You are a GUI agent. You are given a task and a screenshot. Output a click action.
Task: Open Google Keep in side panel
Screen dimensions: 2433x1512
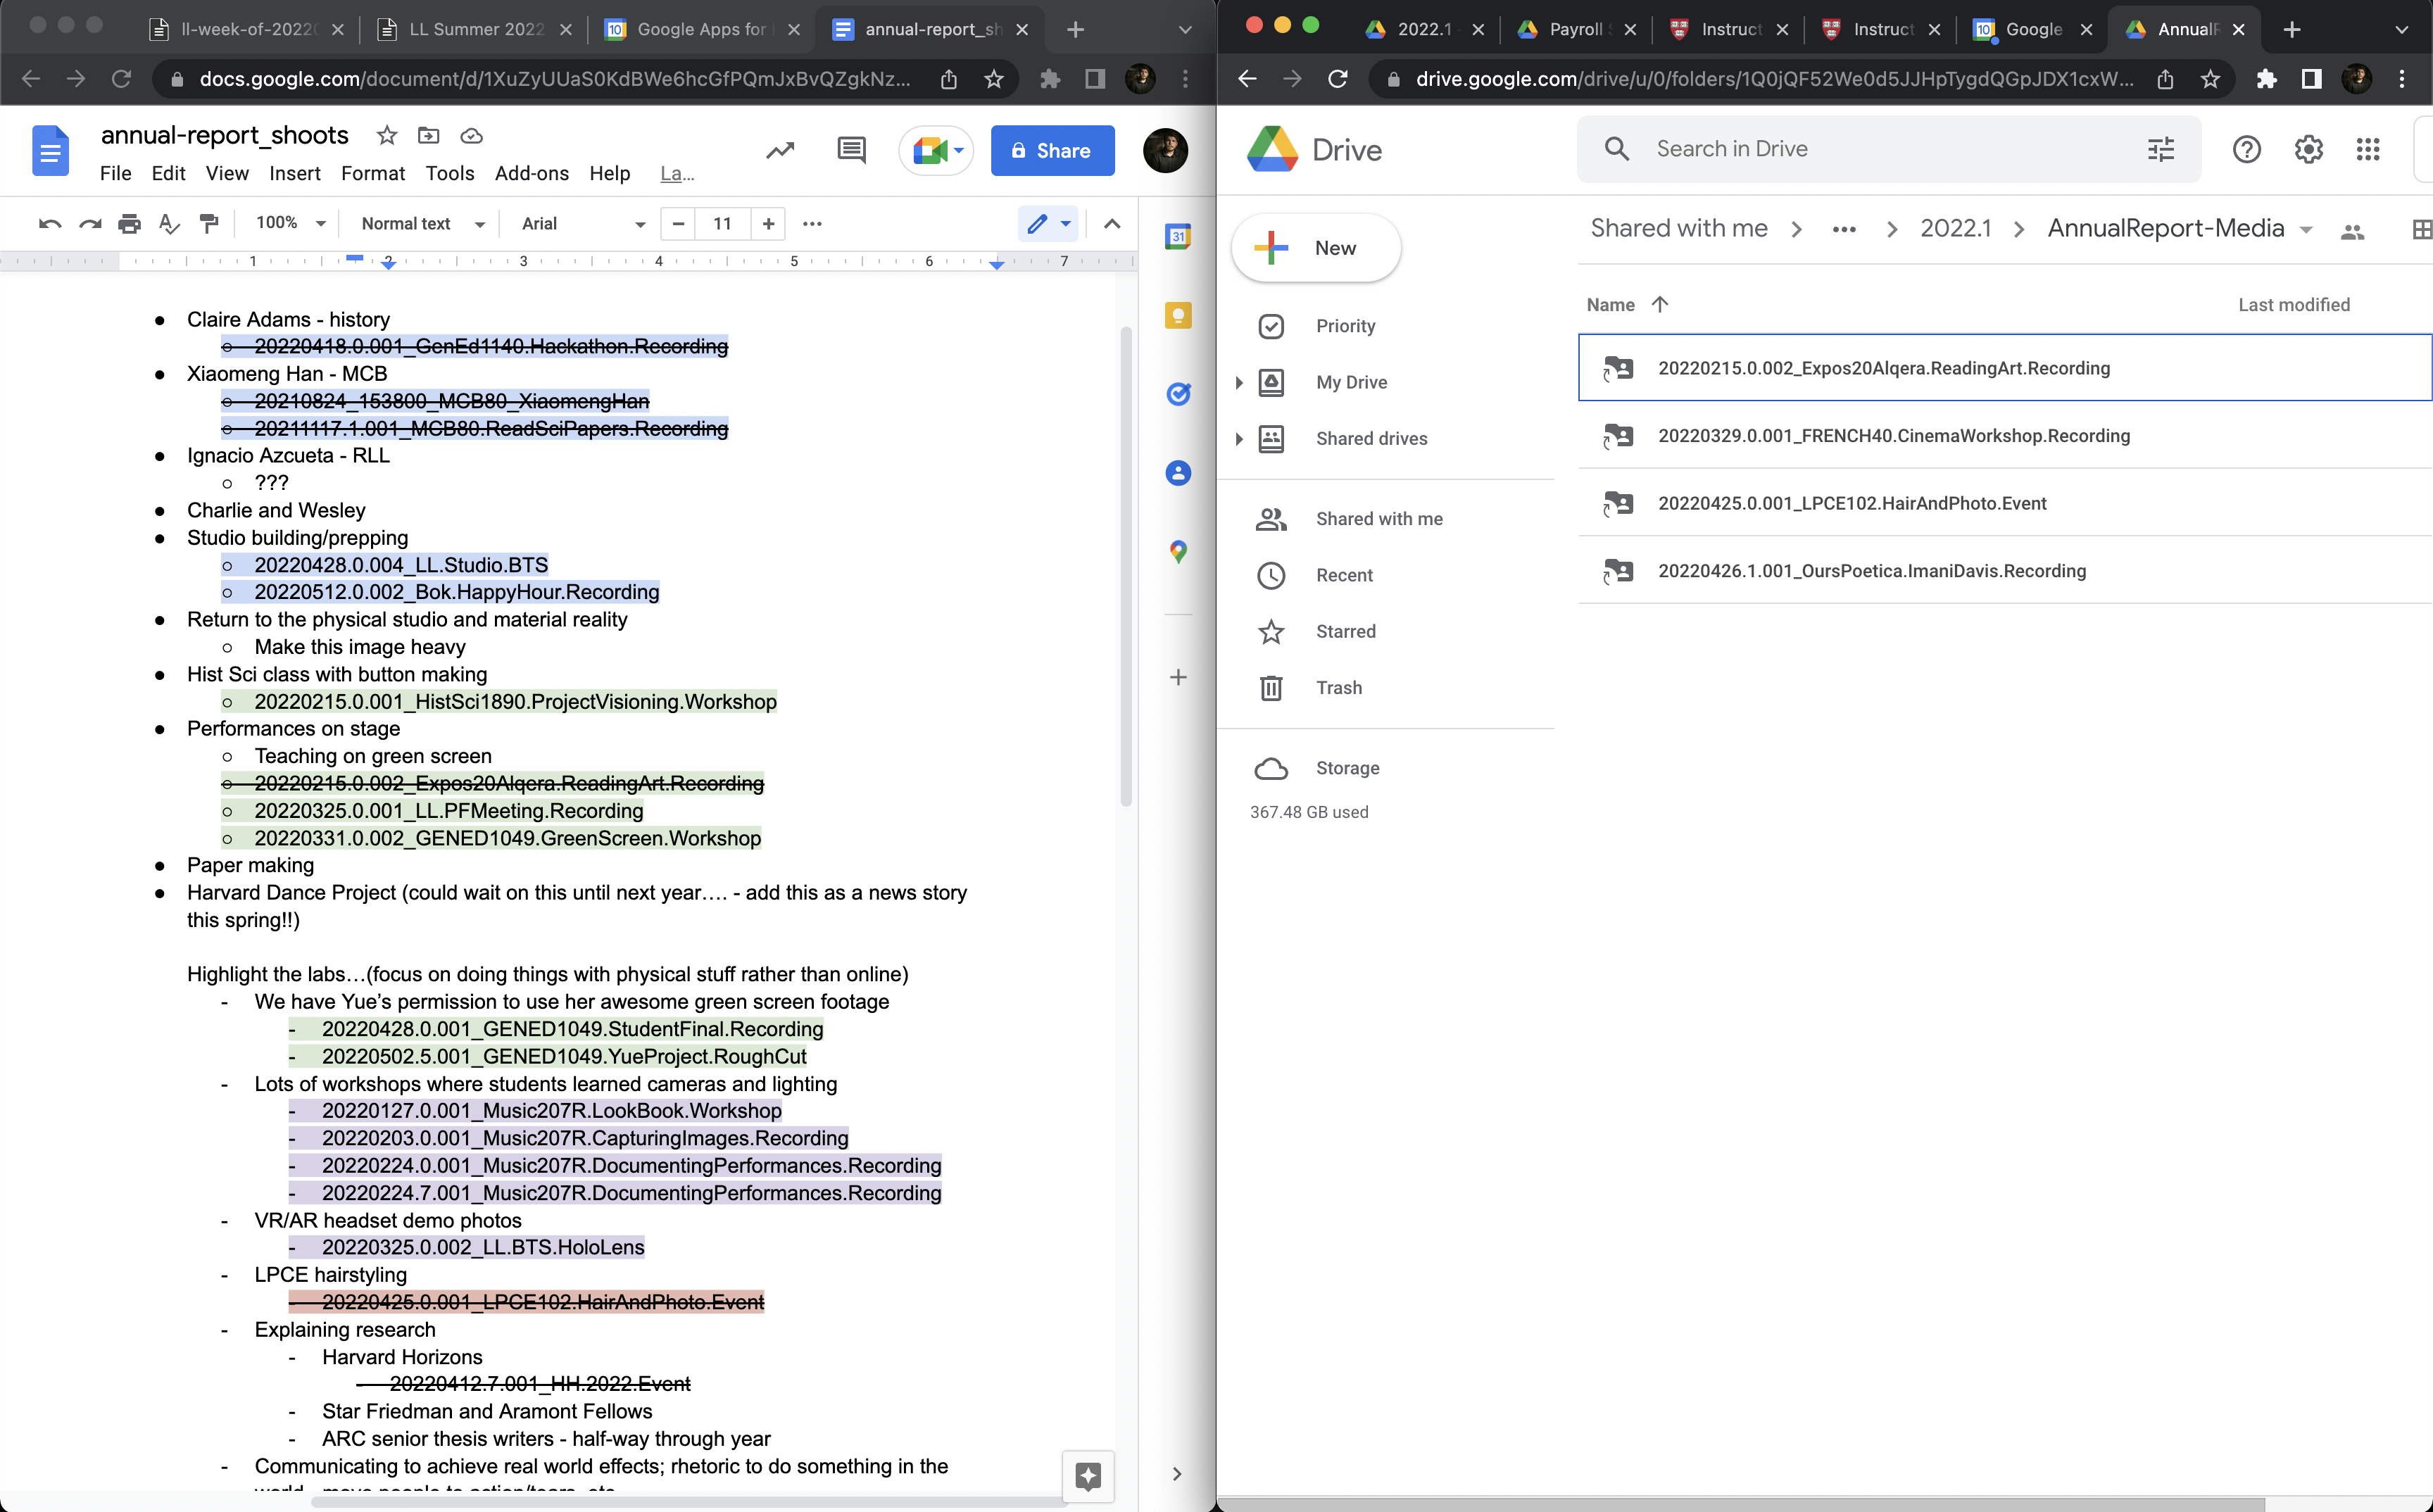pos(1178,316)
